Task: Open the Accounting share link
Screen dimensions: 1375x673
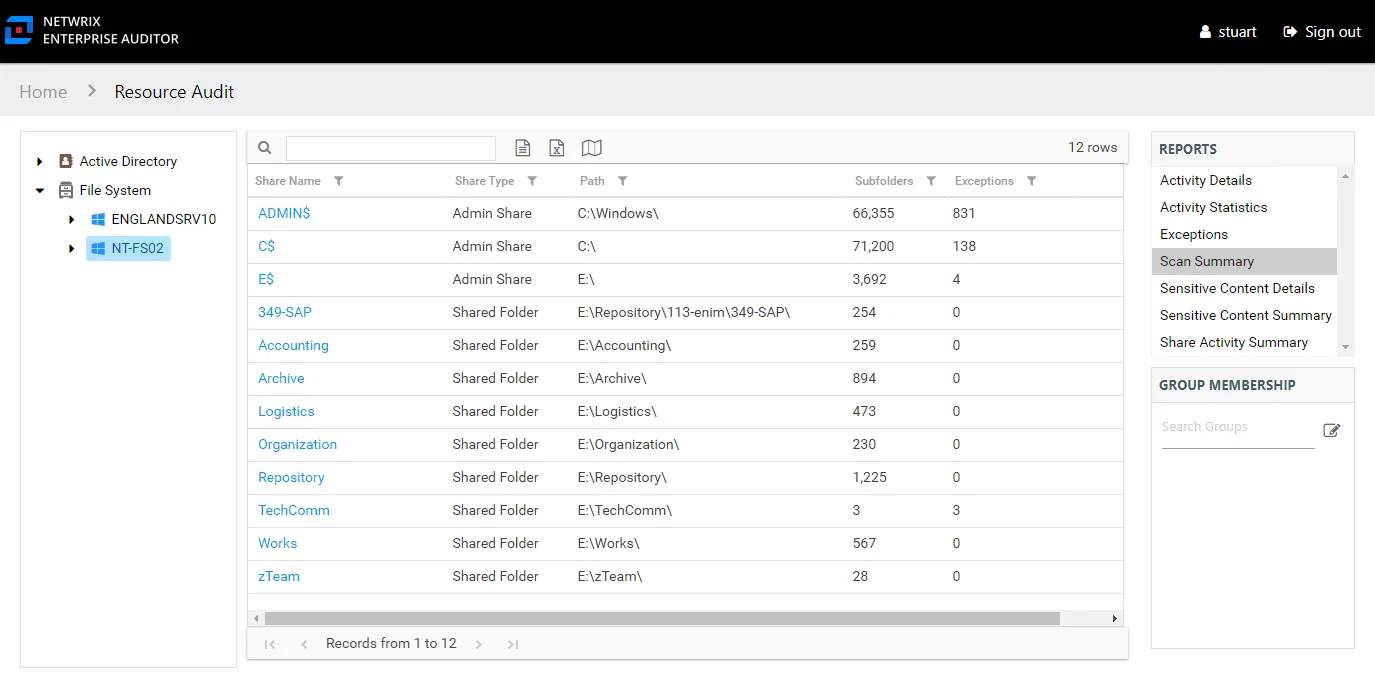Action: (293, 345)
